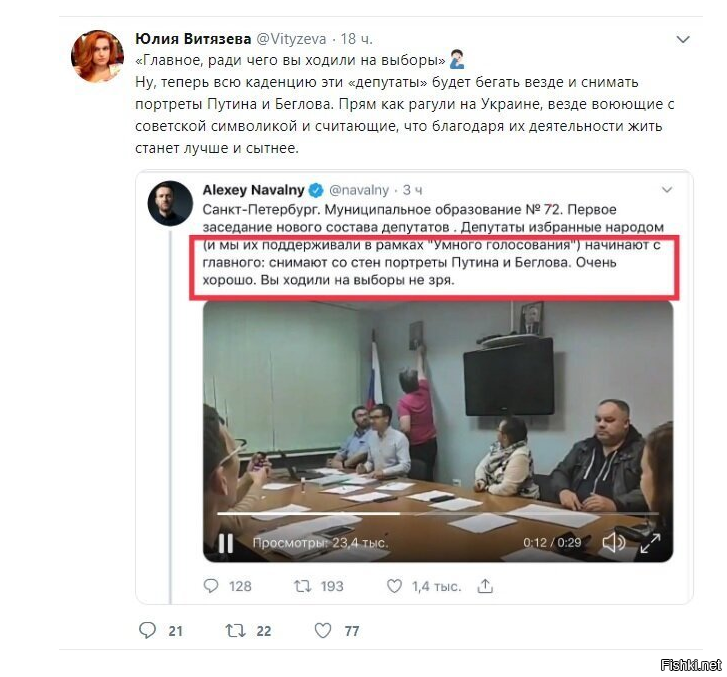
Task: Retweet the Vityzeva tweet (22 retweets)
Action: [236, 631]
